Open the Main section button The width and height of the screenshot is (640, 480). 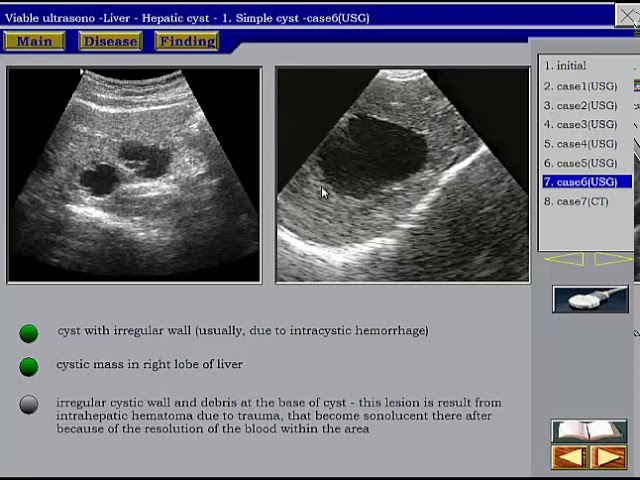tap(34, 41)
